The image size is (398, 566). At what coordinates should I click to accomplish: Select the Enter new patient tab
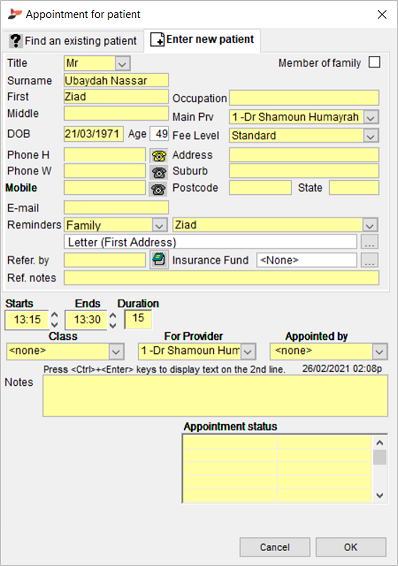pos(202,39)
